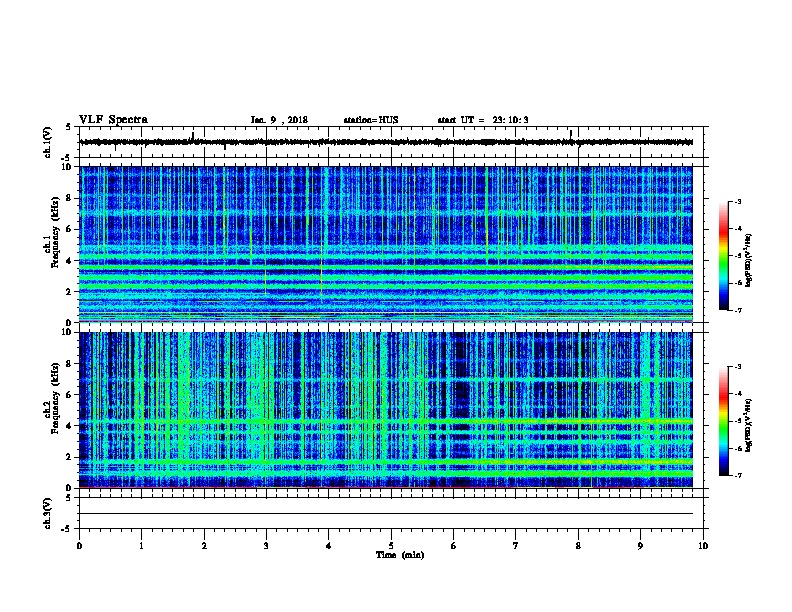Select the date text "Jan. 9, 2018"
The width and height of the screenshot is (792, 612).
279,120
